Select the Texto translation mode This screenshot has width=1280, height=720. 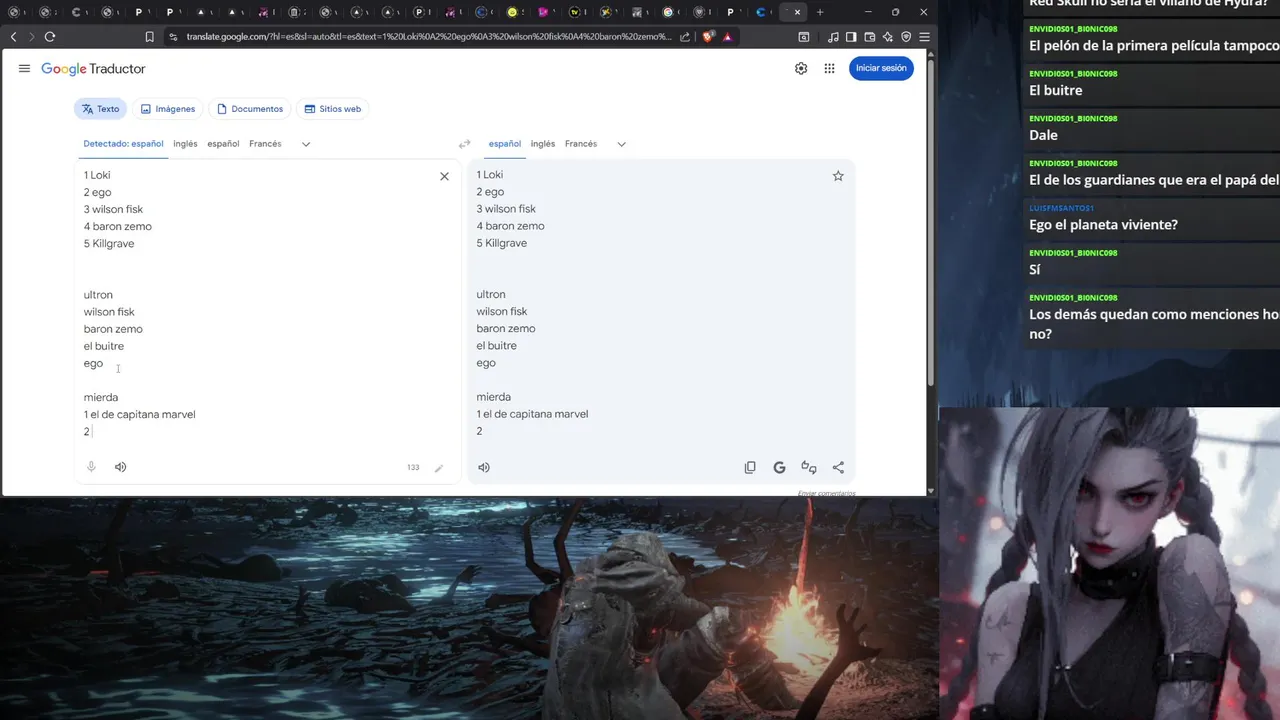pos(100,109)
